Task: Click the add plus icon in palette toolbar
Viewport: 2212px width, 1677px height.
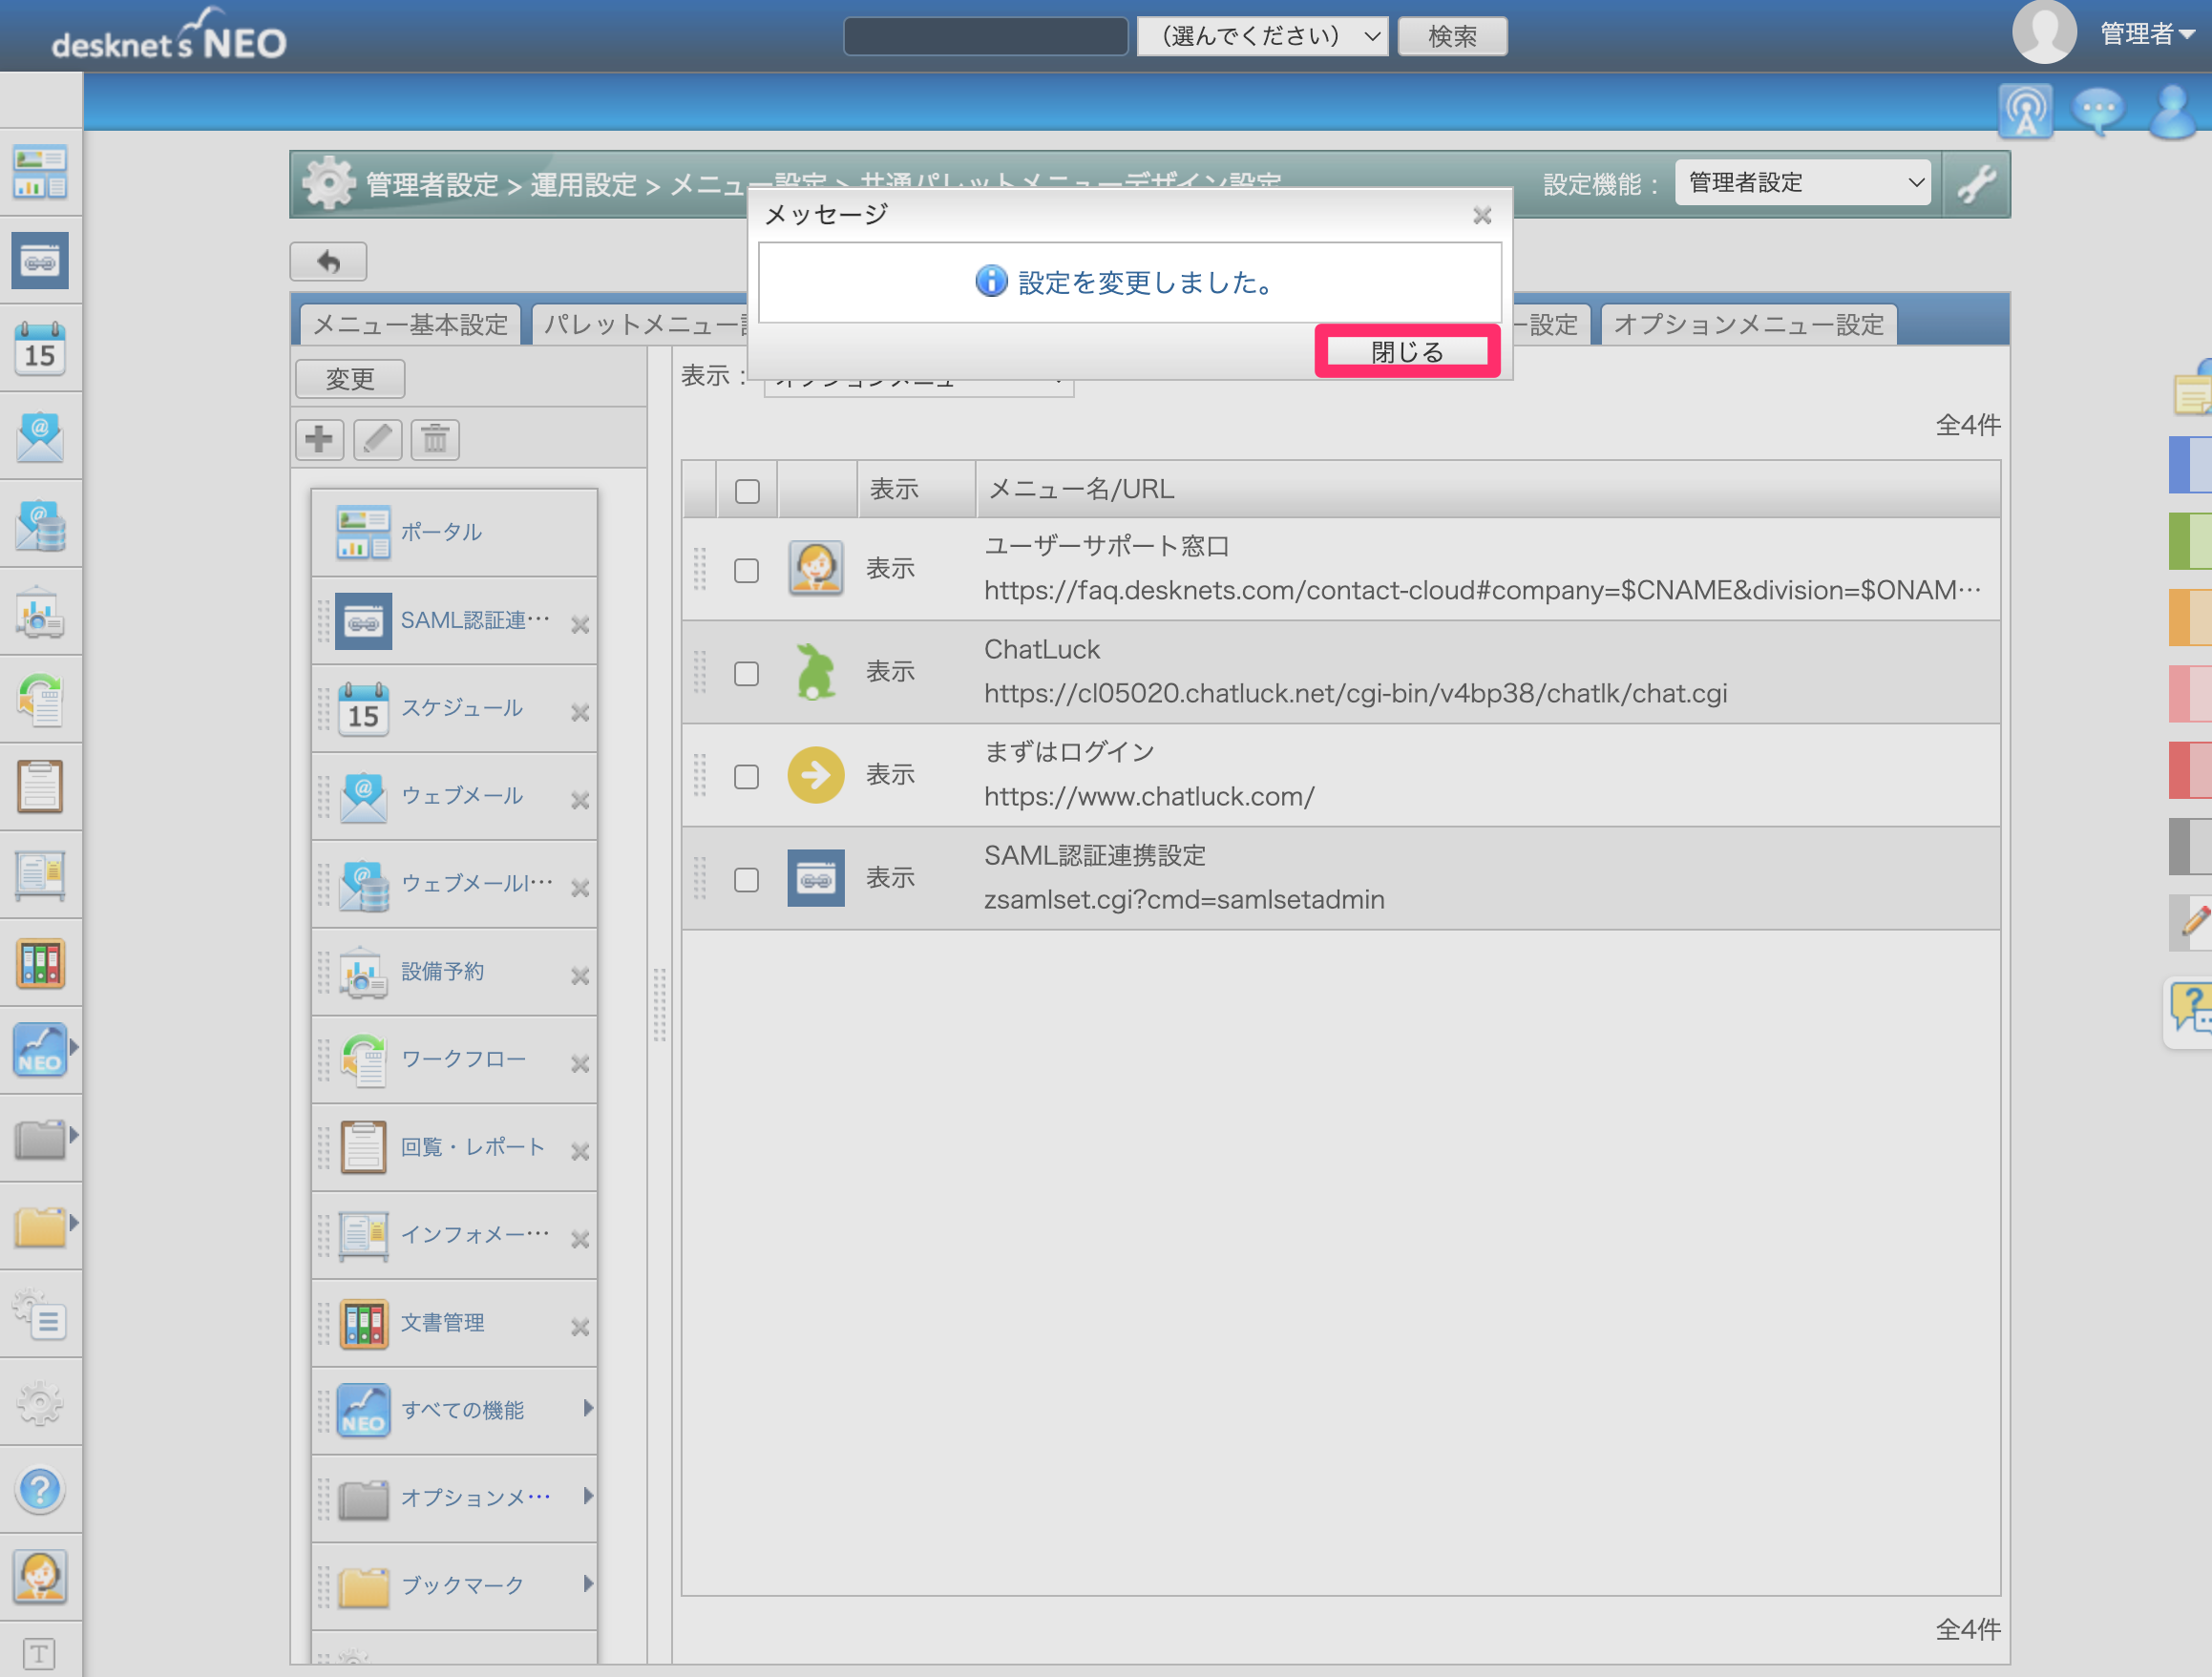Action: point(319,439)
